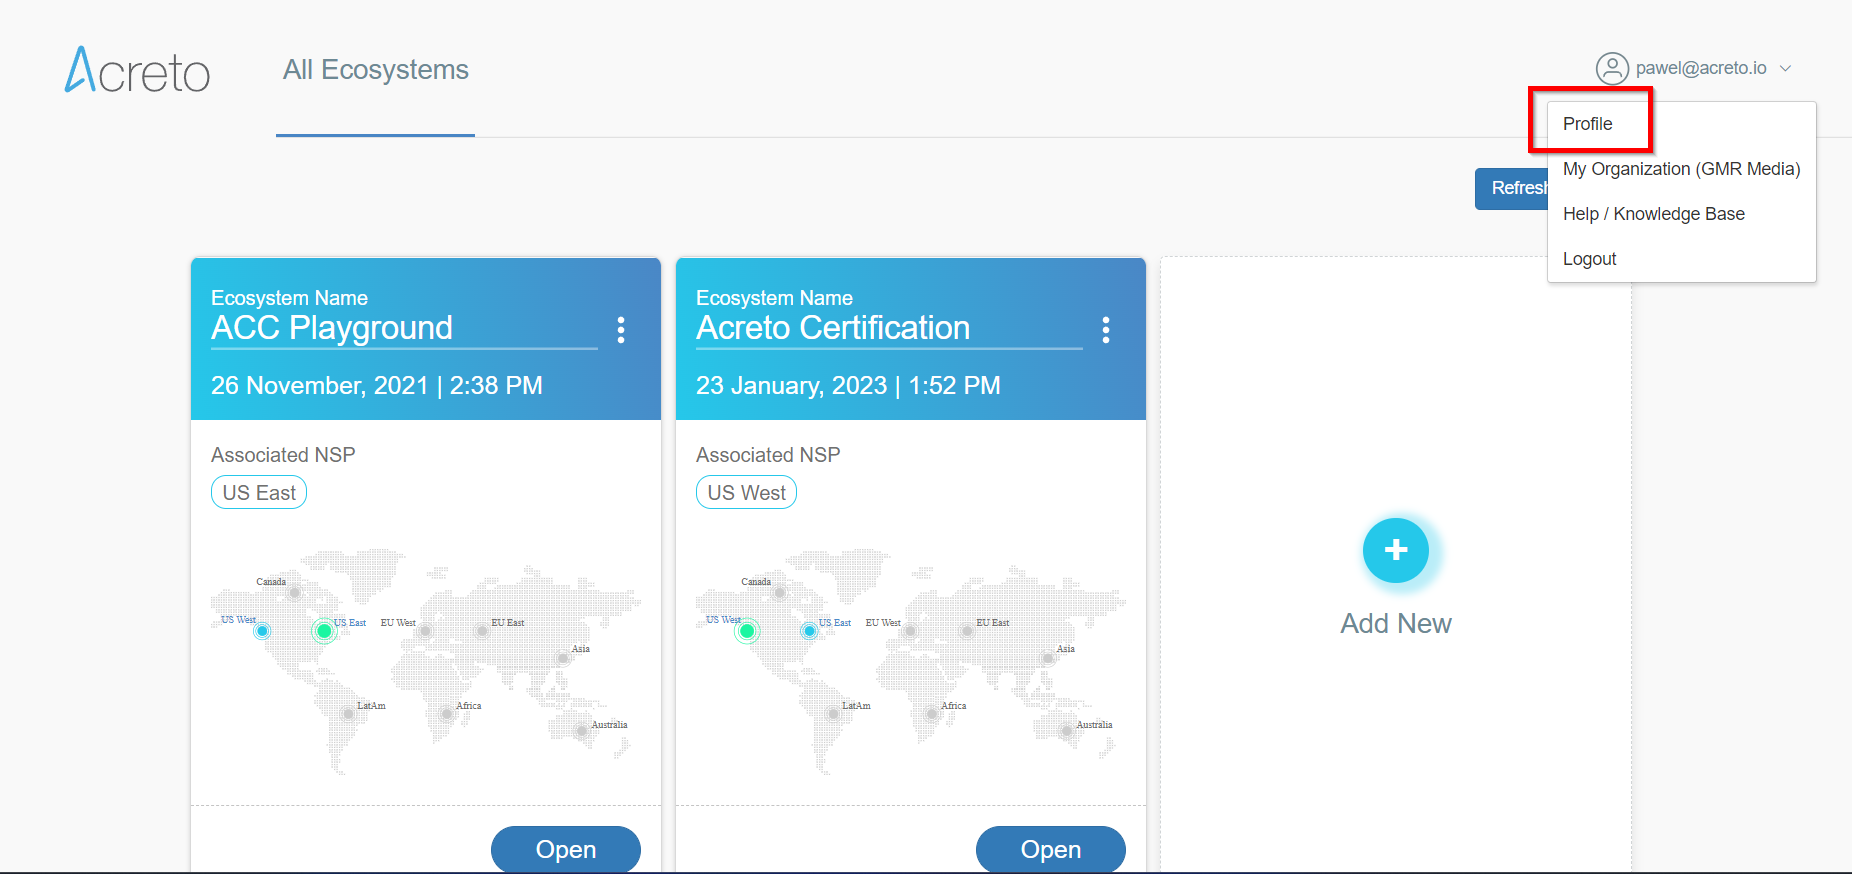1852x874 pixels.
Task: Open the Acreto Certification ecosystem
Action: (x=1051, y=849)
